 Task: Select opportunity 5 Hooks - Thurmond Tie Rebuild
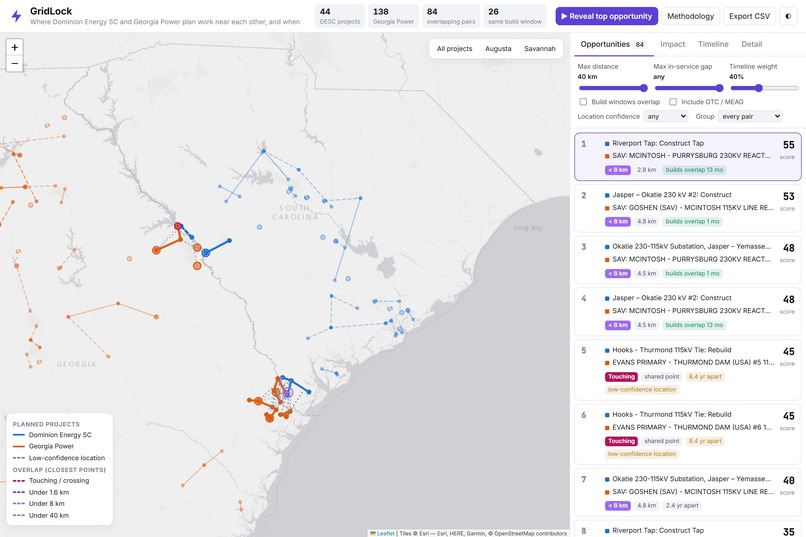click(688, 370)
